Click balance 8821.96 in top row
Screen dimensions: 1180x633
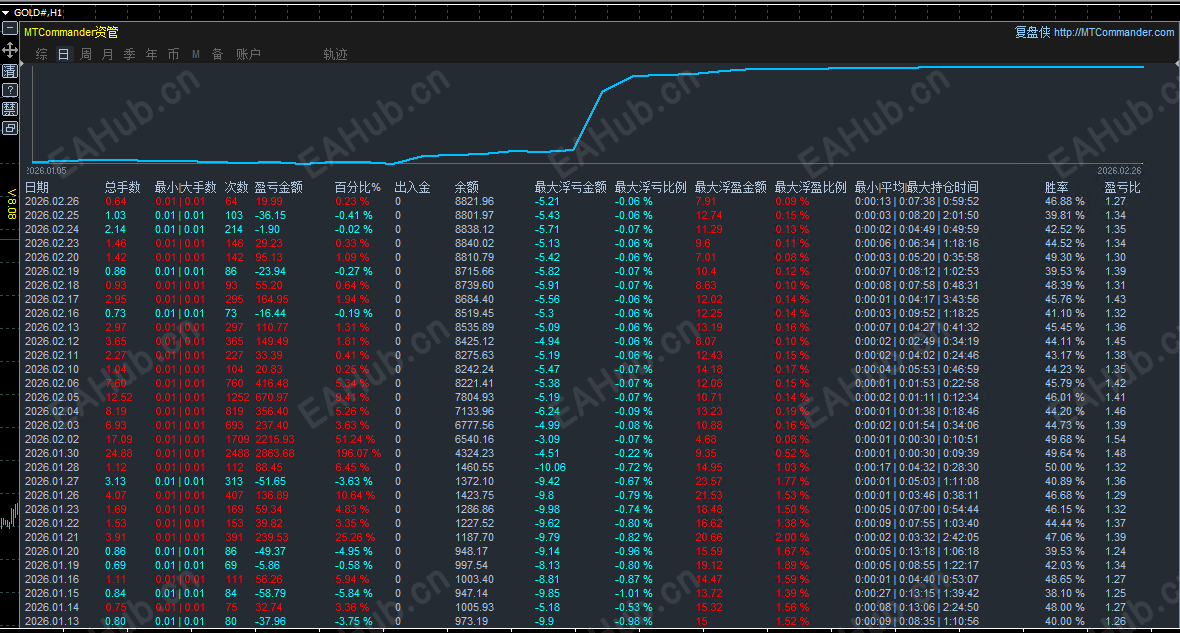474,201
